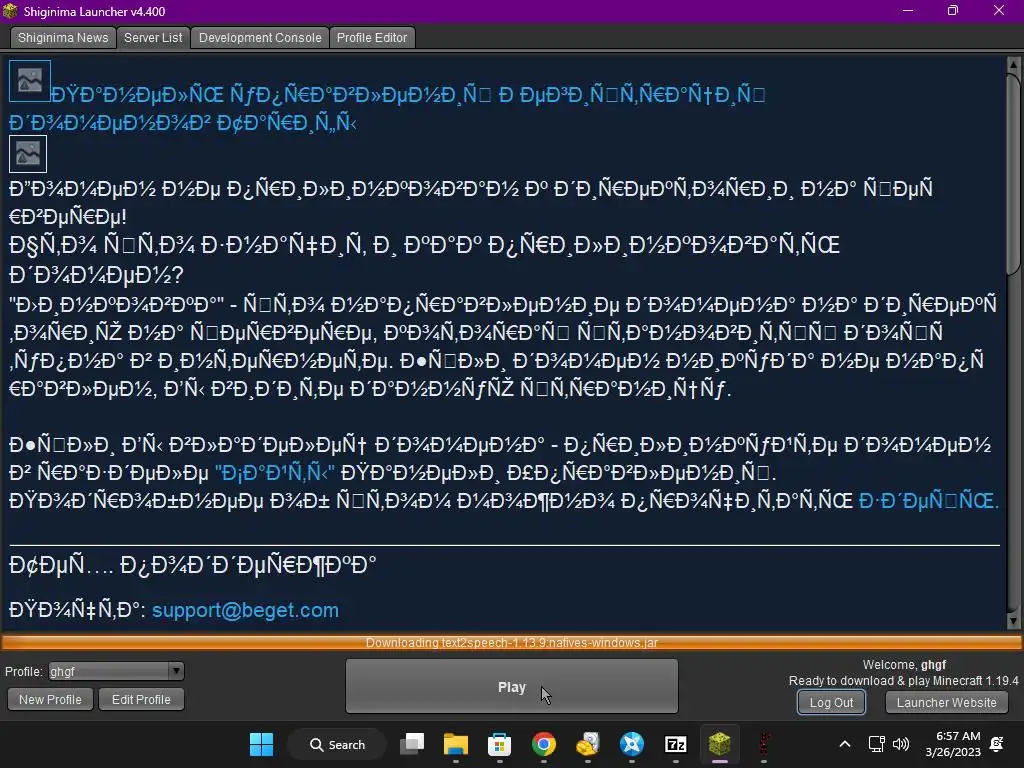Switch to the Profile Editor tab
1024x768 pixels.
pos(372,37)
